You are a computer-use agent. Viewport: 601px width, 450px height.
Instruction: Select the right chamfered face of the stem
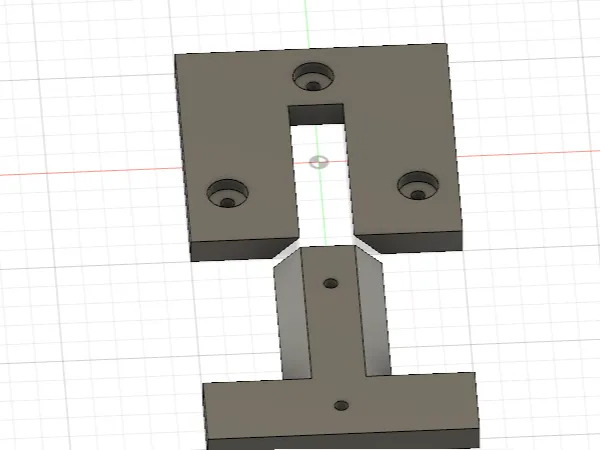(x=373, y=312)
